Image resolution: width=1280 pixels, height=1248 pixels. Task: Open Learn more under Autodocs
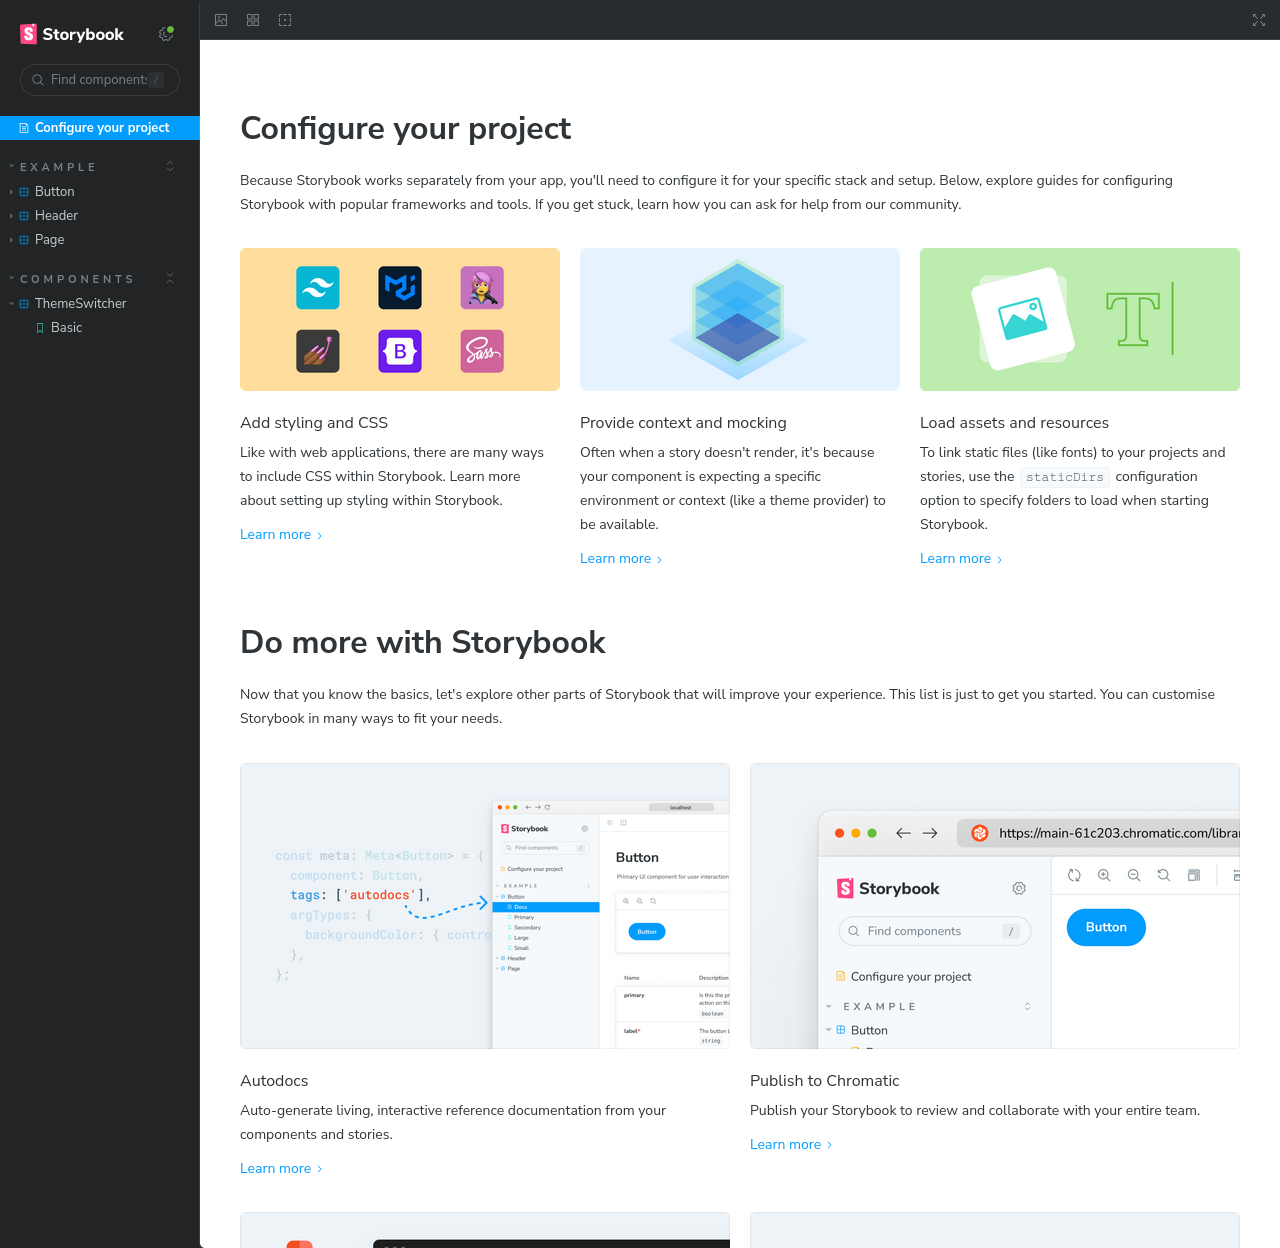coord(281,1169)
